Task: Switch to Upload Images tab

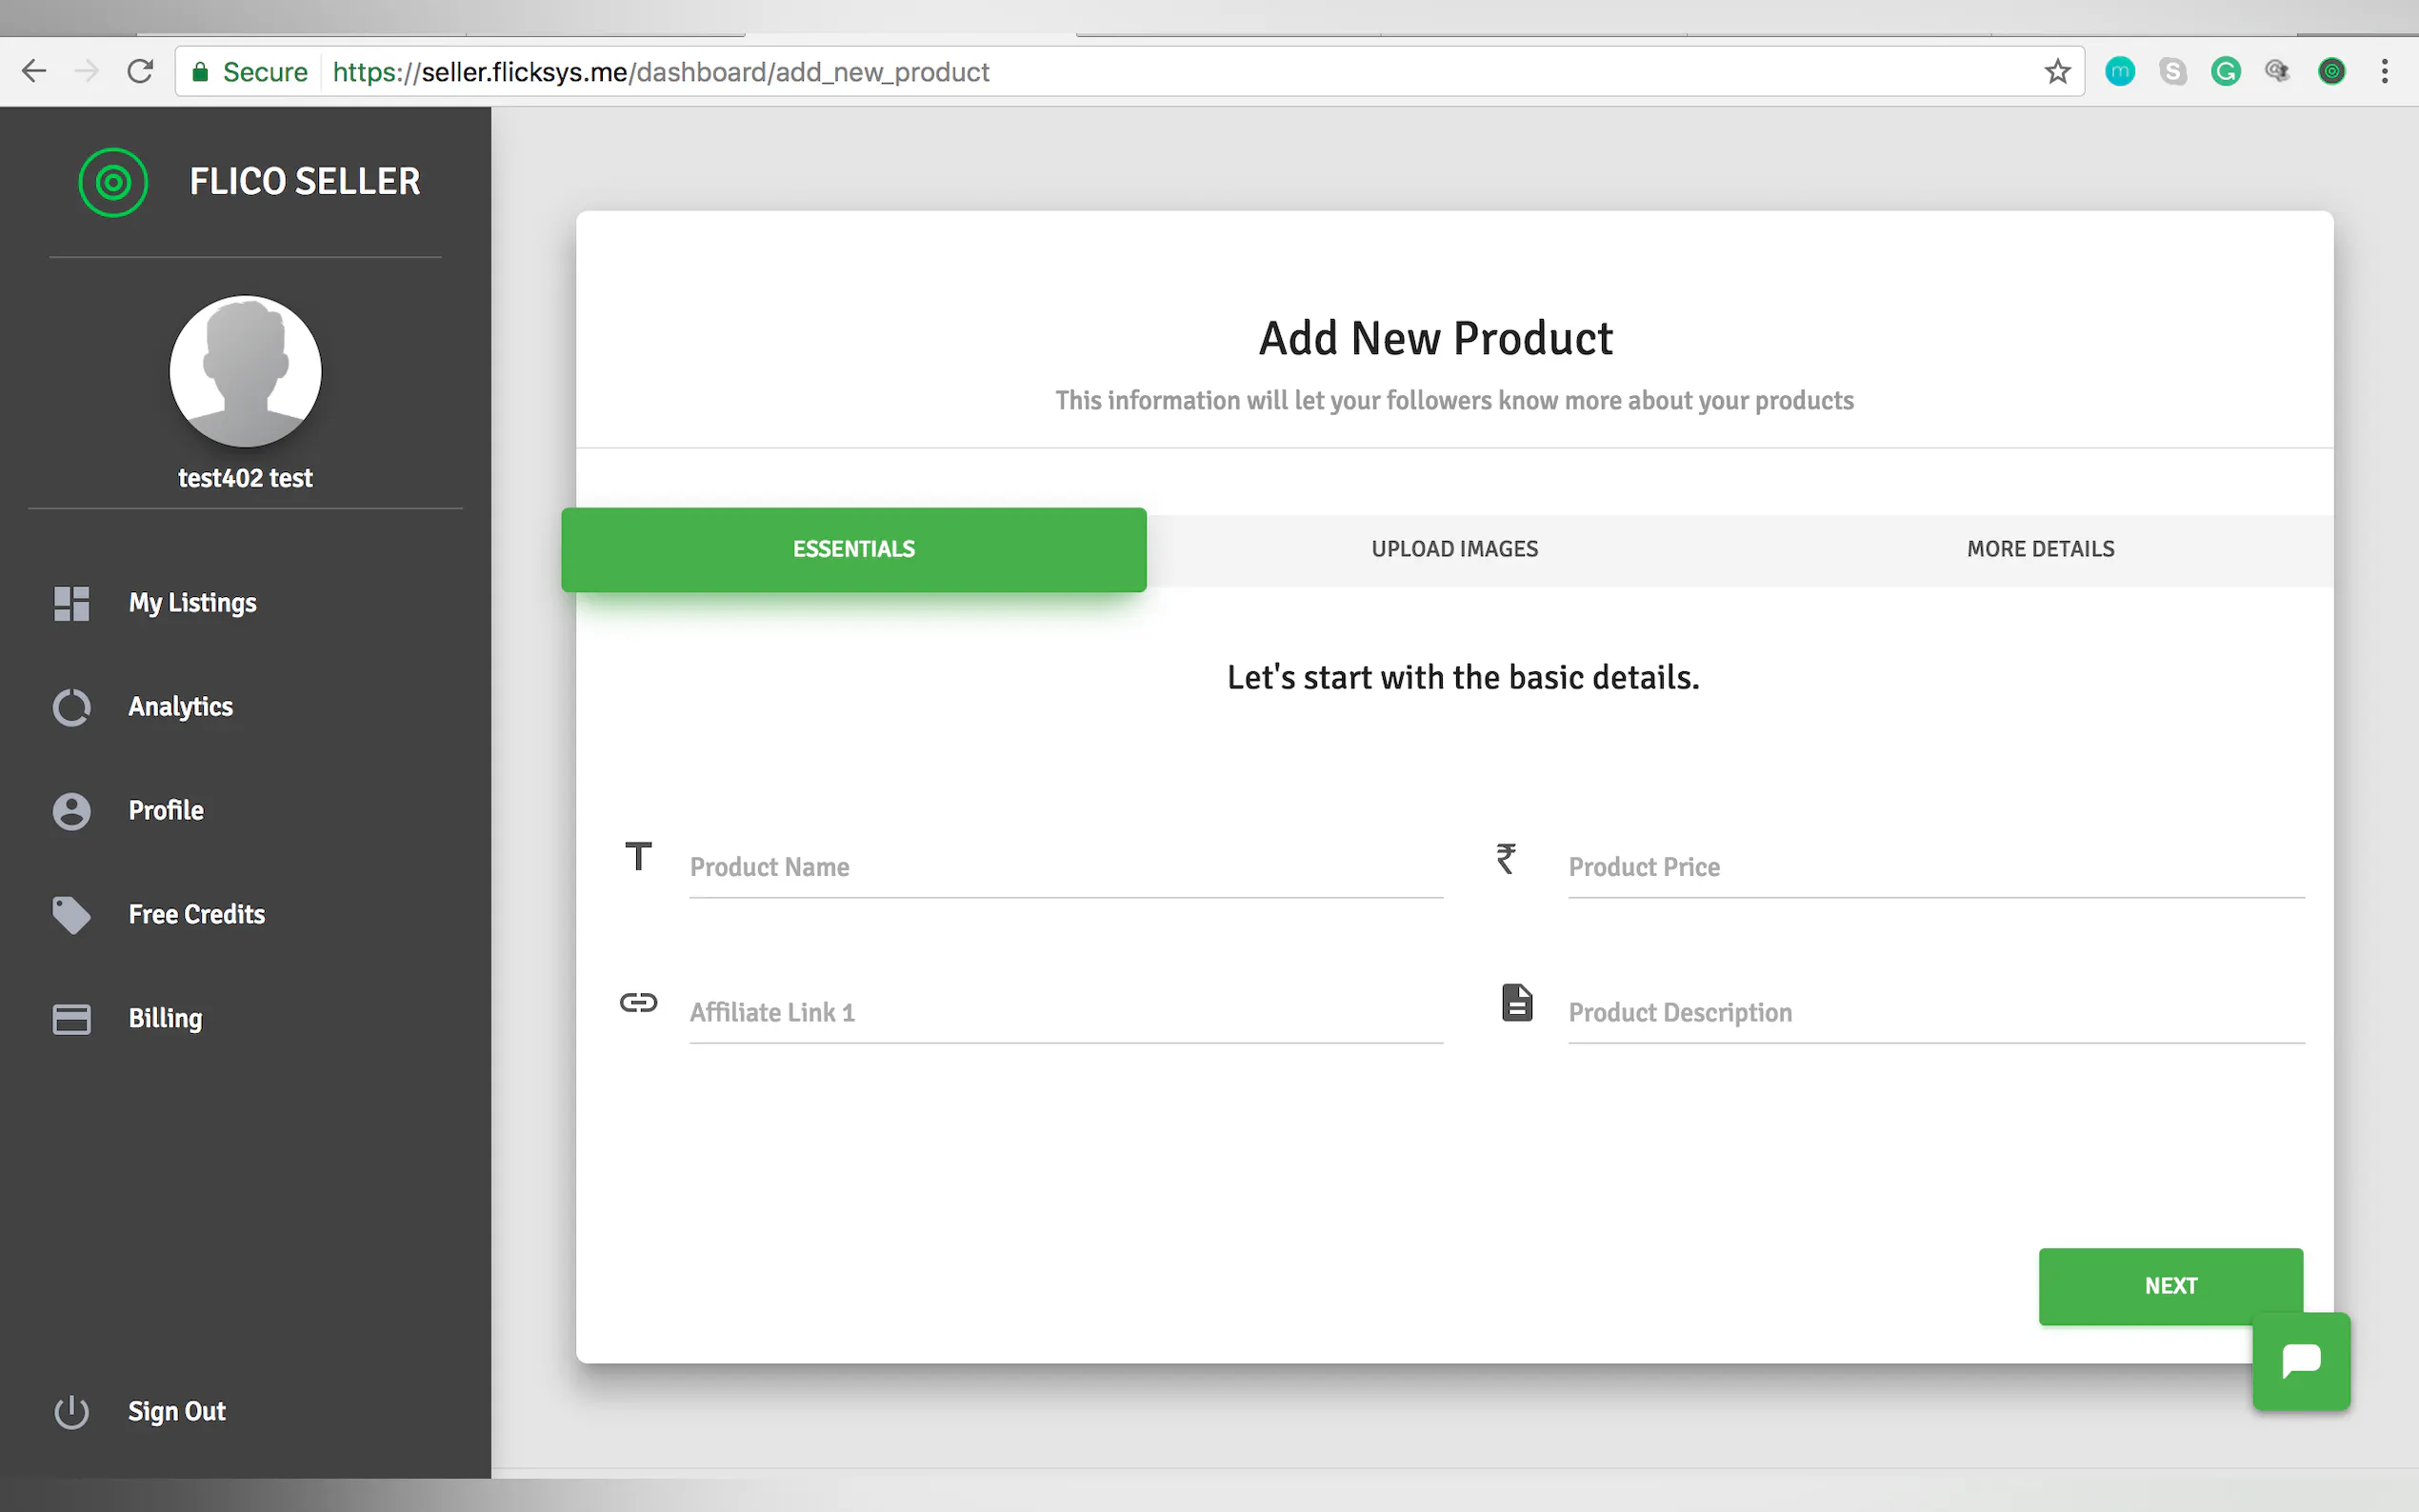Action: click(x=1454, y=549)
